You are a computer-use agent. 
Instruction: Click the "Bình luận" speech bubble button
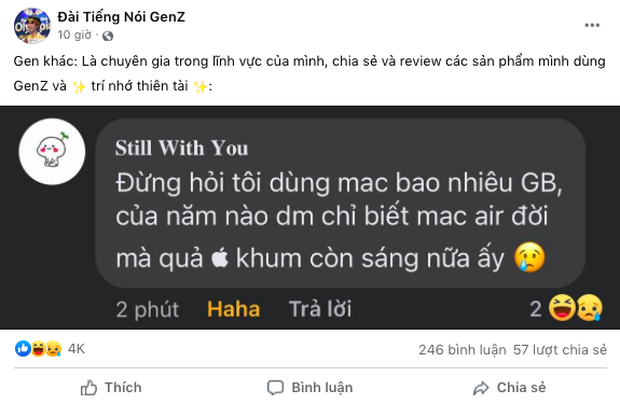click(310, 387)
